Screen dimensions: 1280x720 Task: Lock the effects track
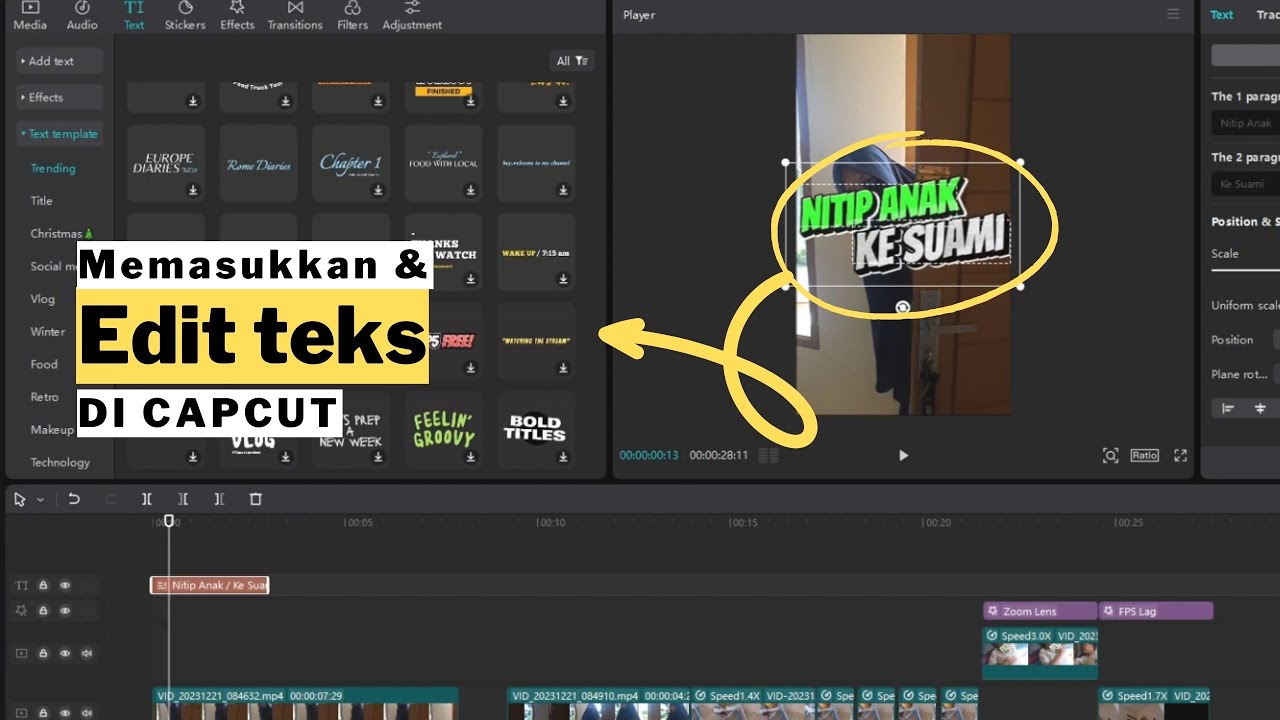[44, 610]
